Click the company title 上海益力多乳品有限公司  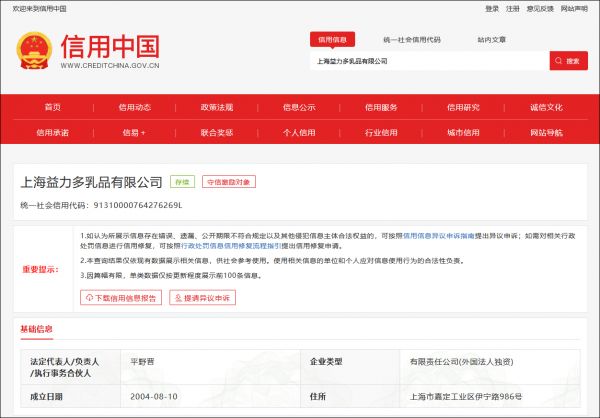91,182
